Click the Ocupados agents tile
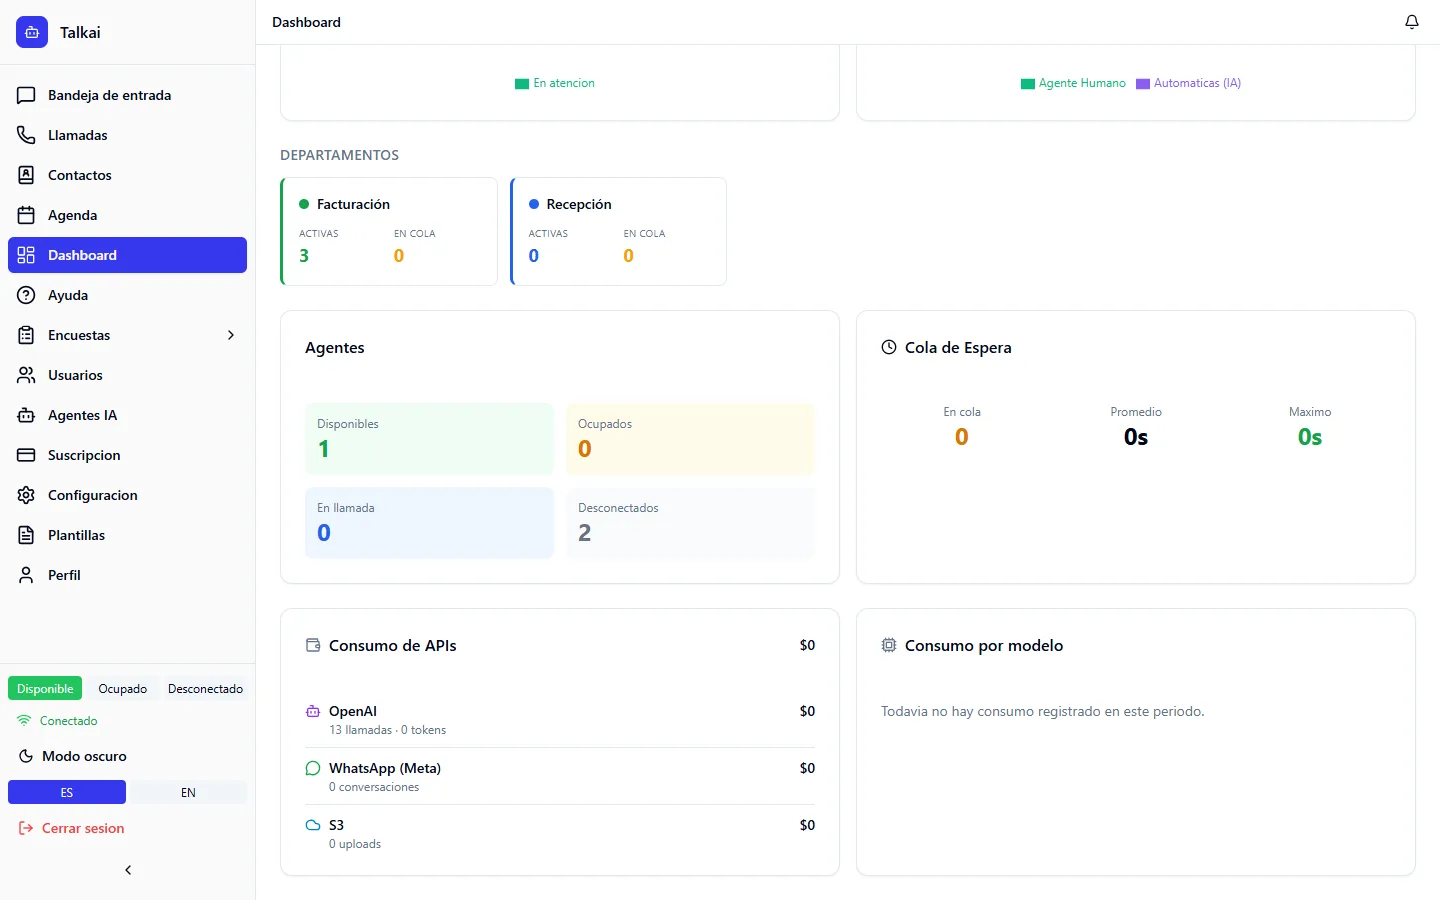Screen dimensions: 1440x900 click(690, 439)
